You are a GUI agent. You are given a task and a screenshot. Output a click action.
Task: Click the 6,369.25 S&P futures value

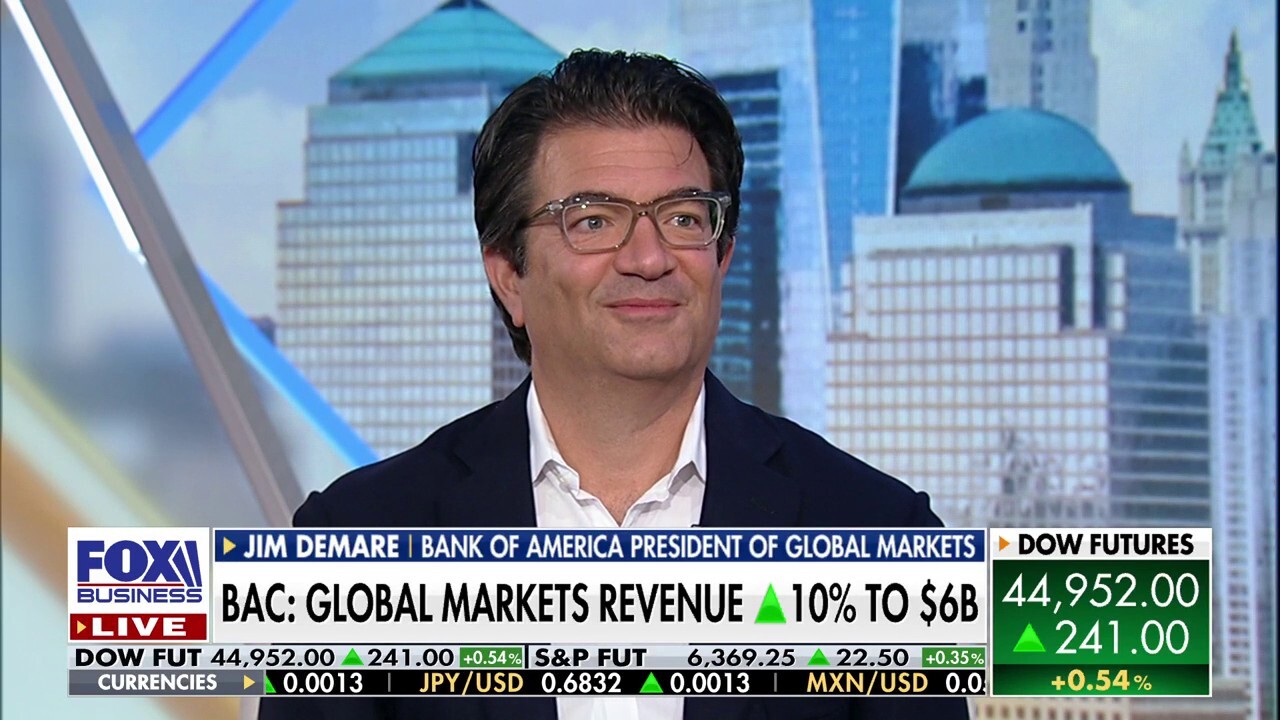pyautogui.click(x=742, y=657)
